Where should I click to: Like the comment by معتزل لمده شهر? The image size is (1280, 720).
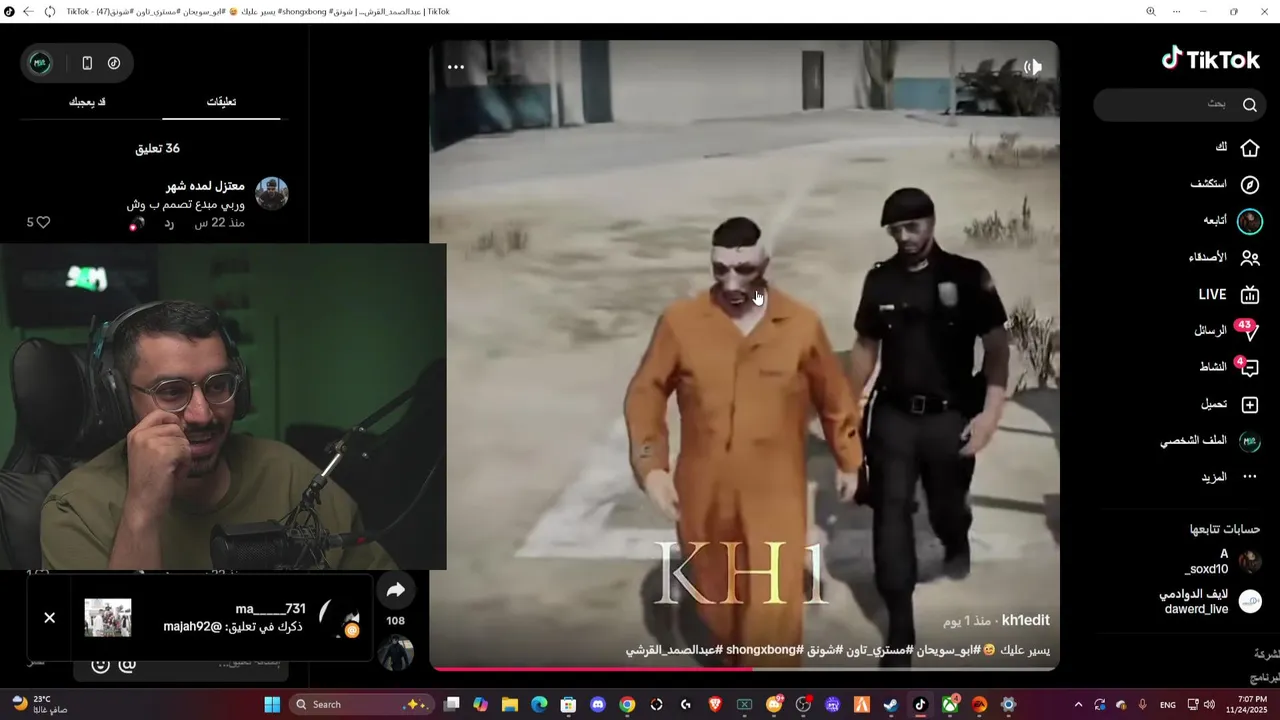[x=43, y=222]
